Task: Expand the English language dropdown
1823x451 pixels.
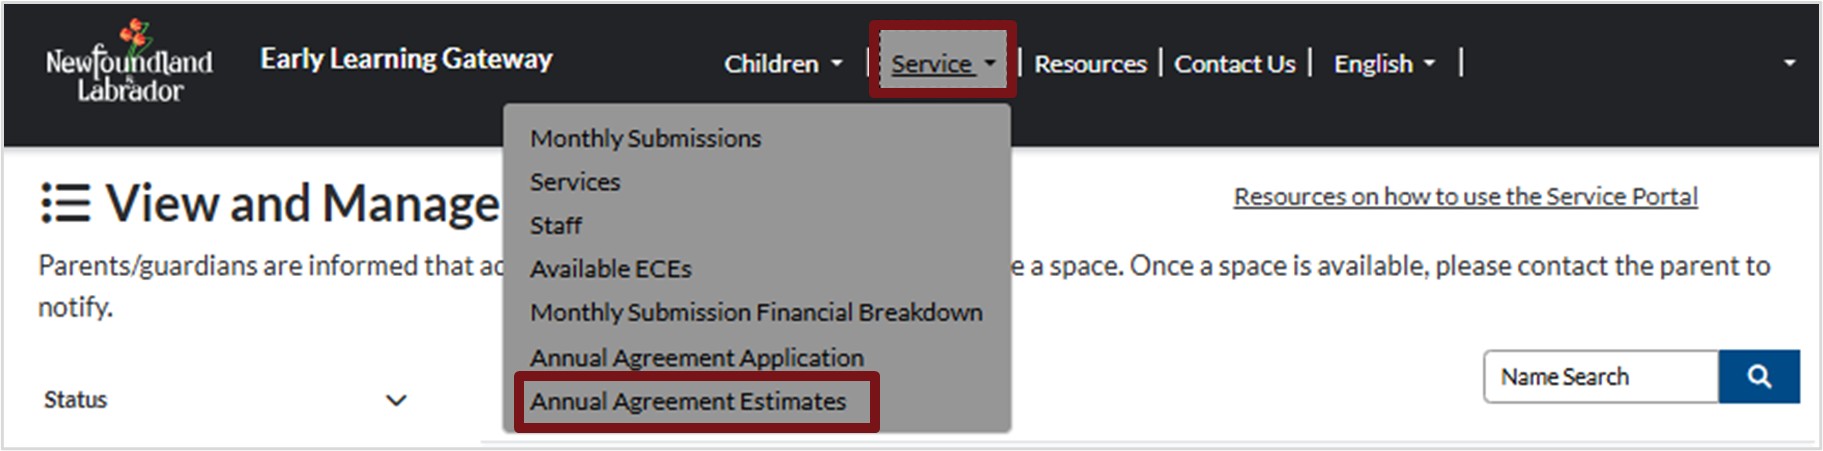Action: (1384, 64)
